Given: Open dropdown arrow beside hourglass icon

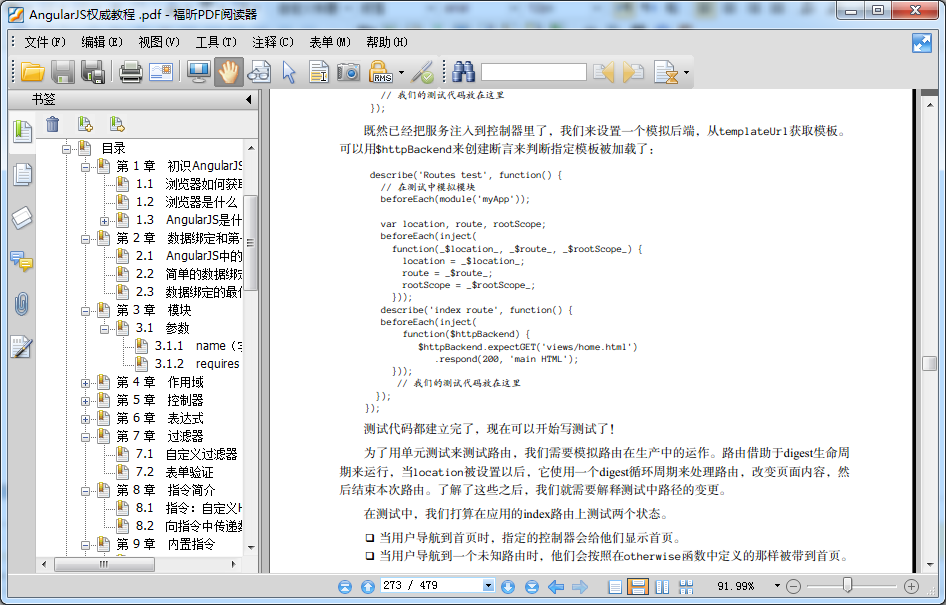Looking at the screenshot, I should 686,73.
